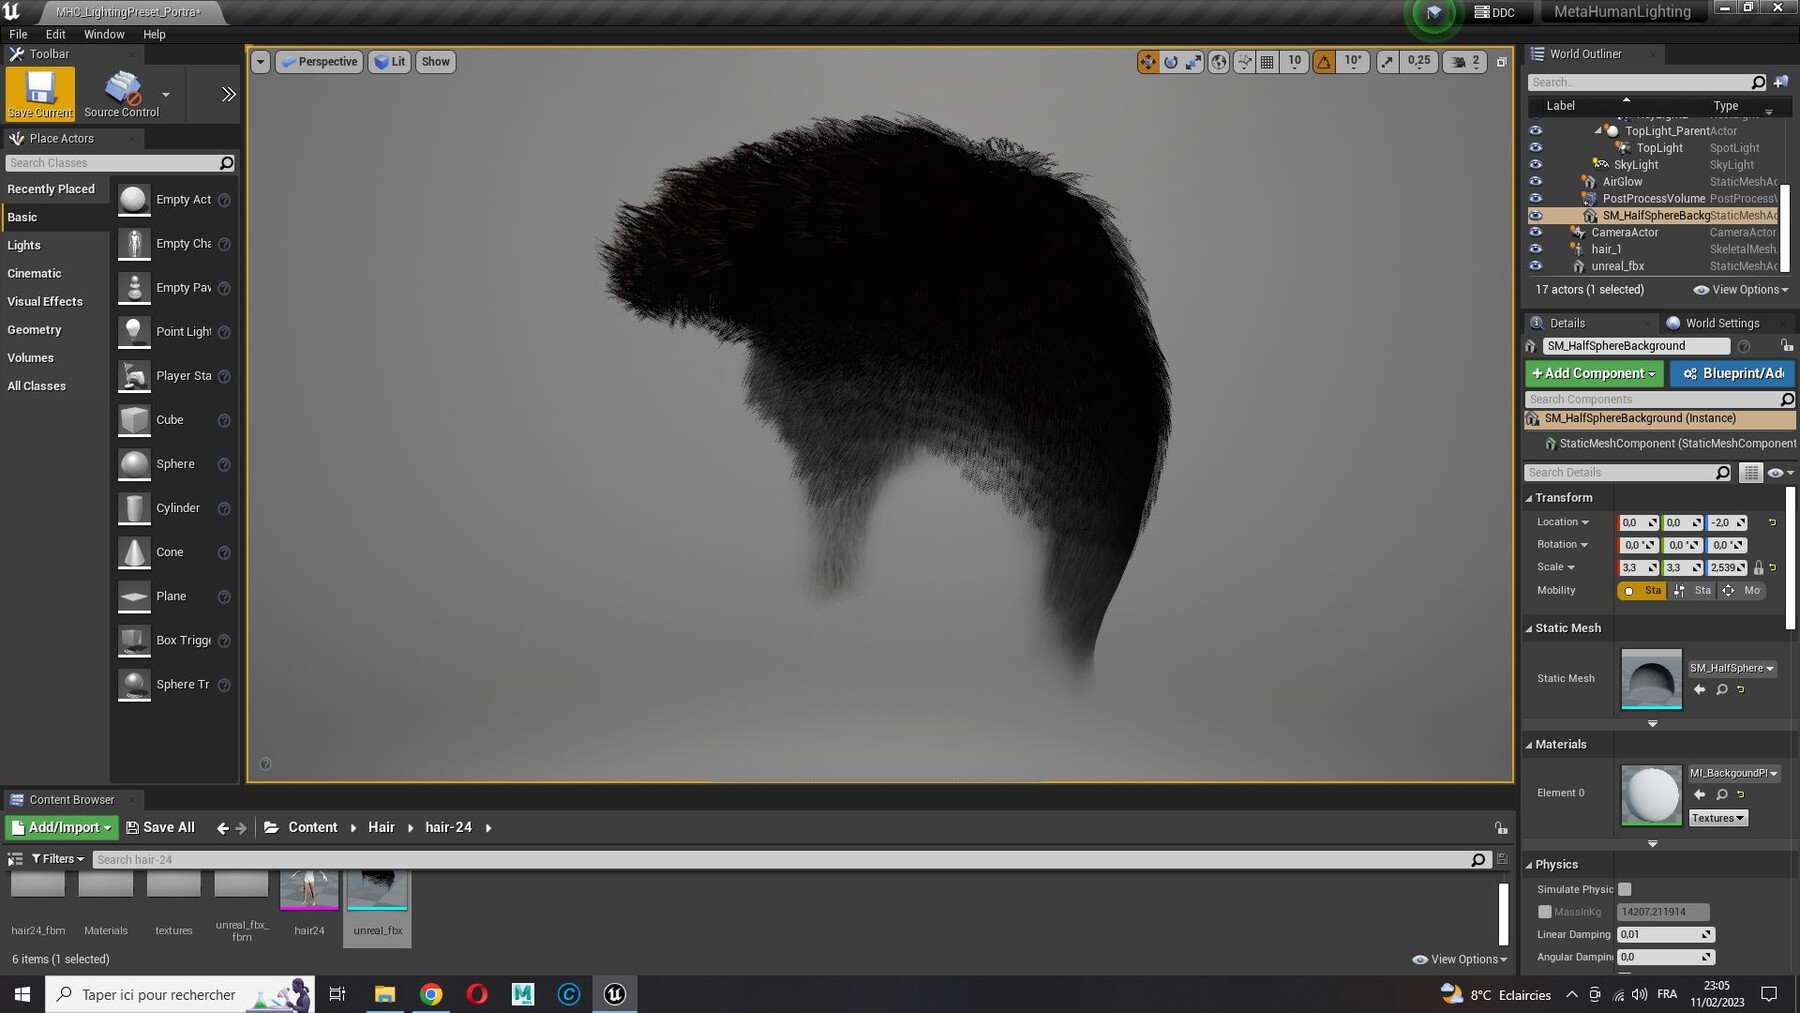The height and width of the screenshot is (1013, 1800).
Task: Toggle visibility of hair_1 actor
Action: [x=1536, y=250]
